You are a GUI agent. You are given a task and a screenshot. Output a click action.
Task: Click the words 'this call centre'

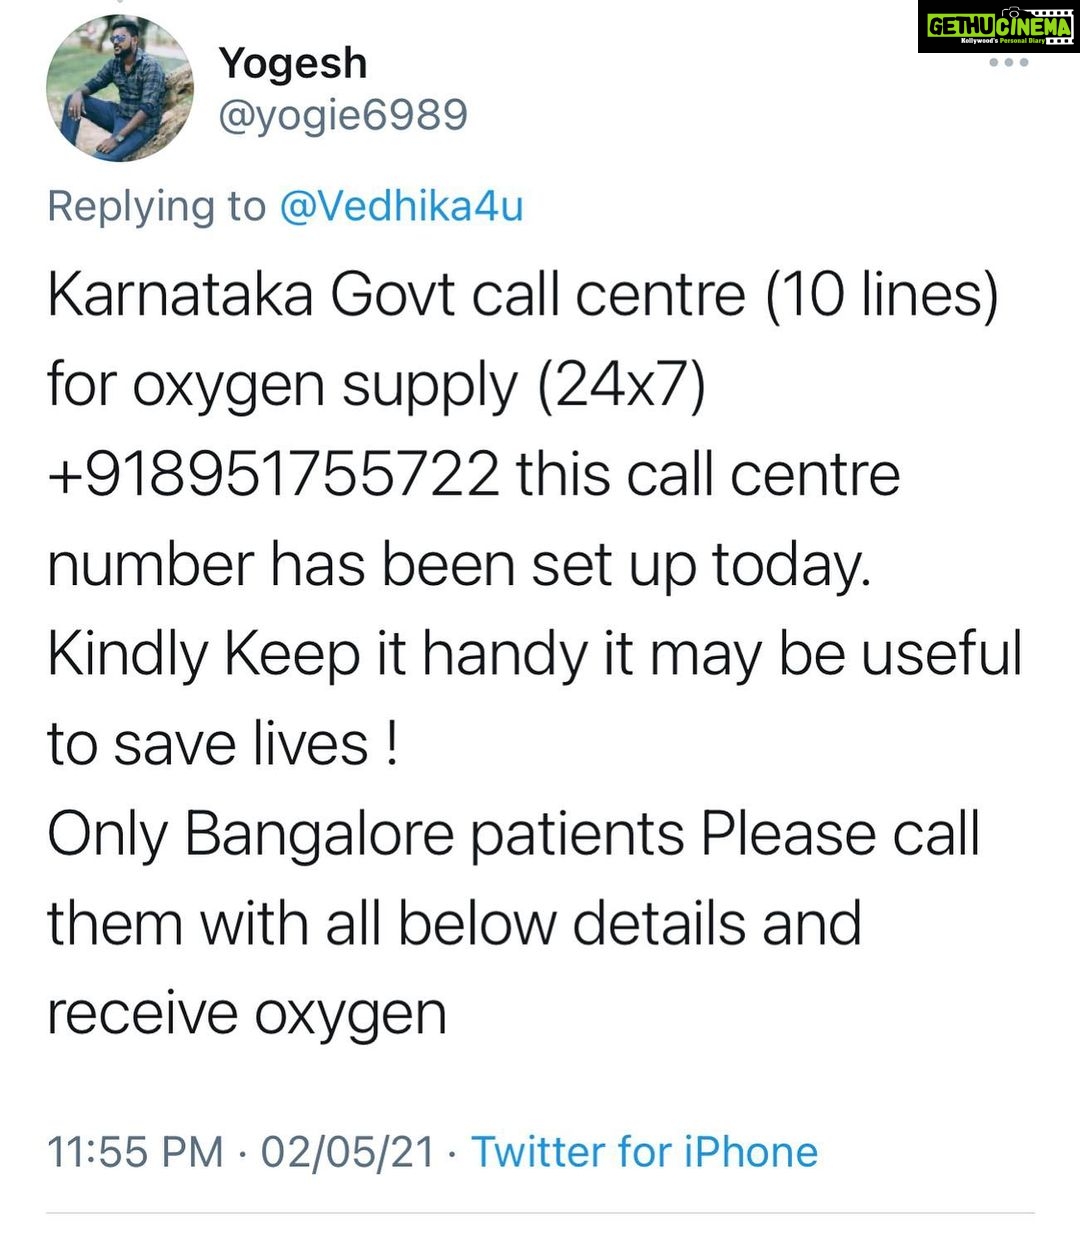point(709,474)
